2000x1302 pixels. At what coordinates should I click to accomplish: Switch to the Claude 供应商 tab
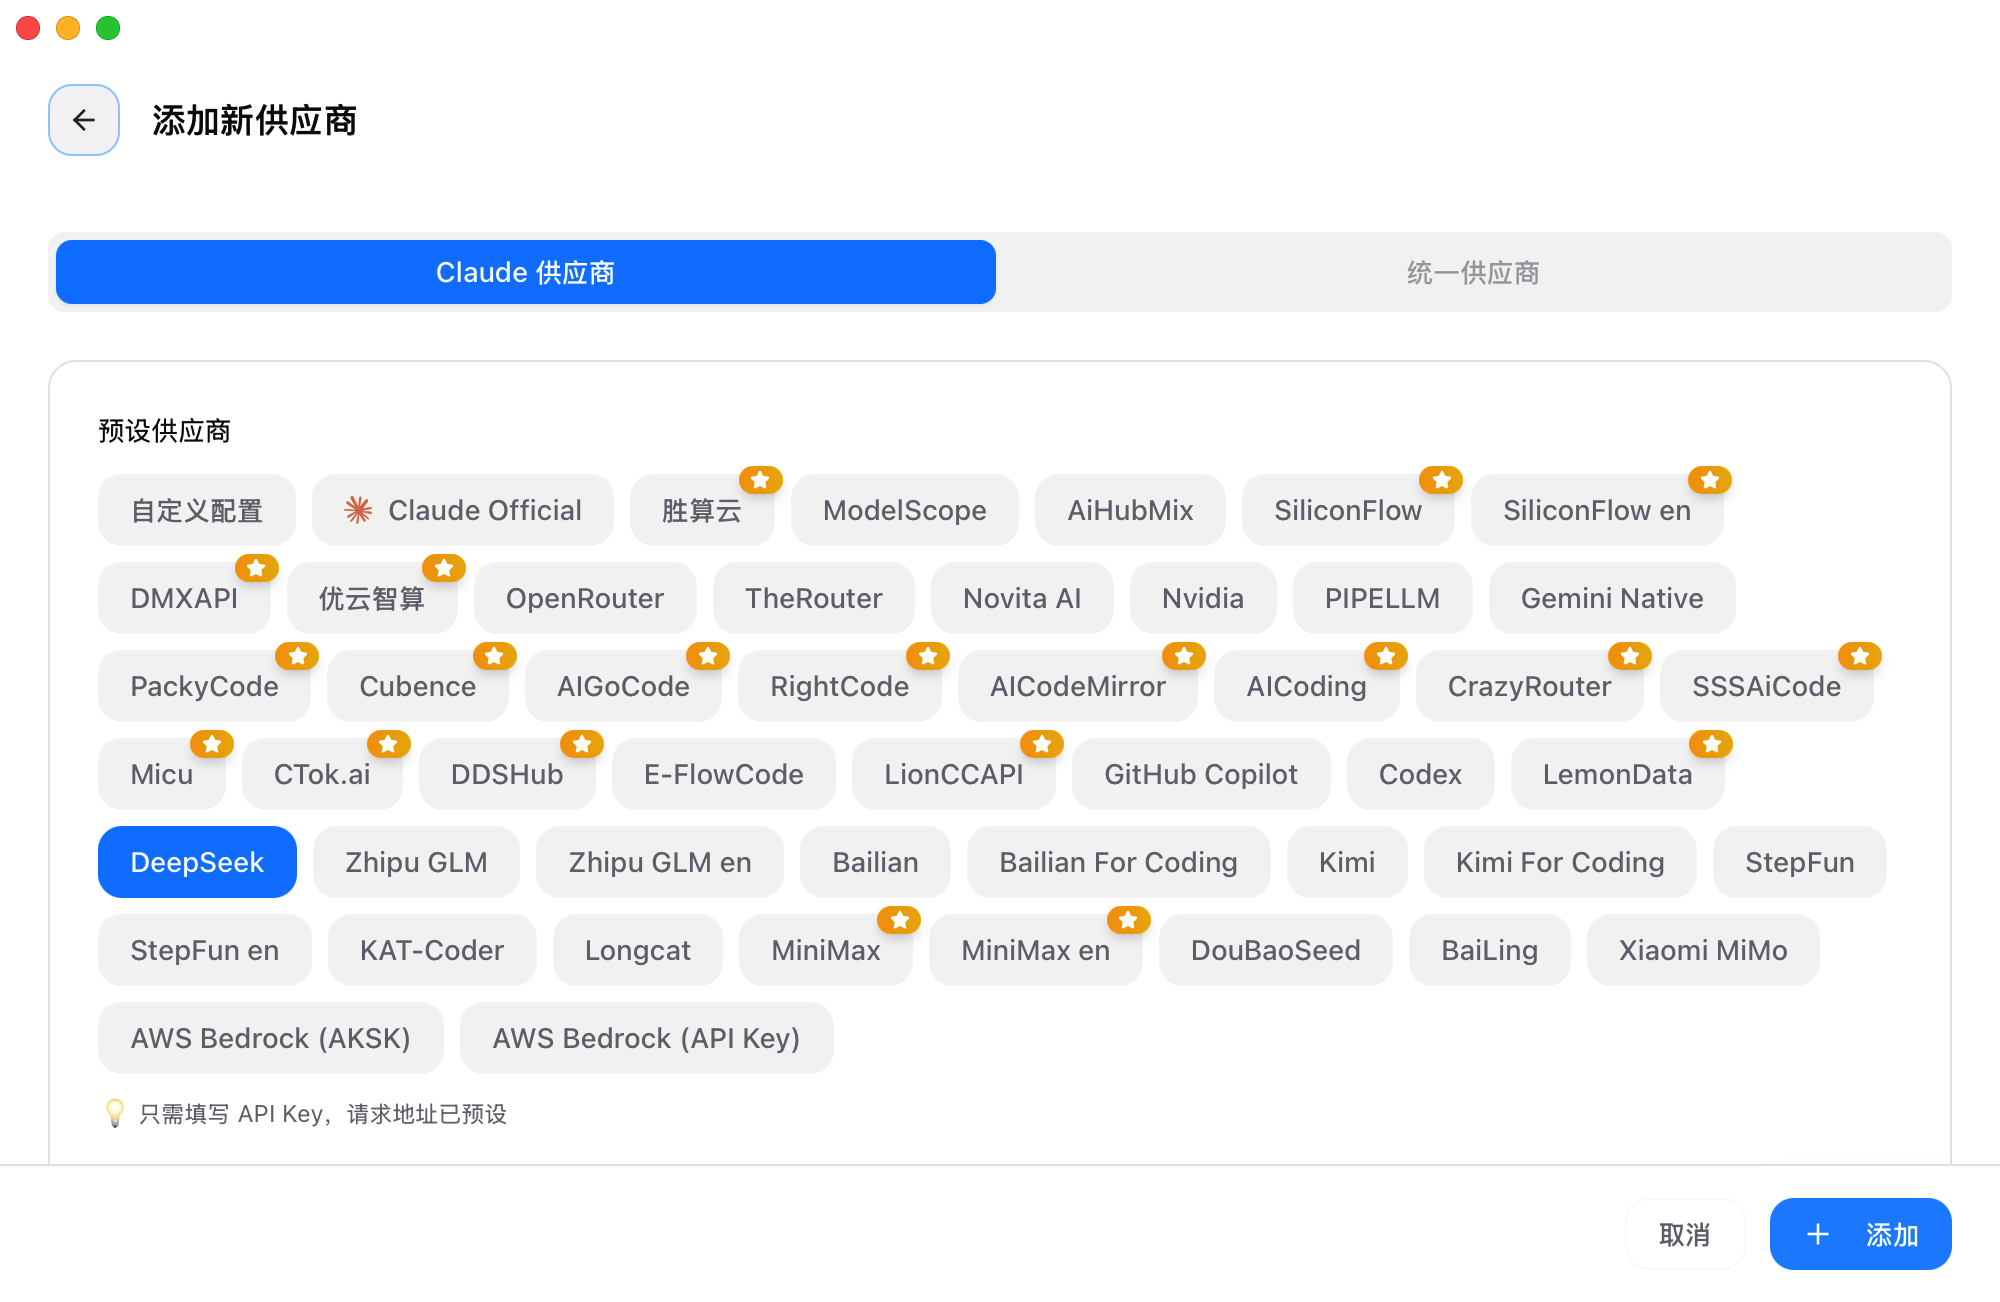[x=526, y=272]
